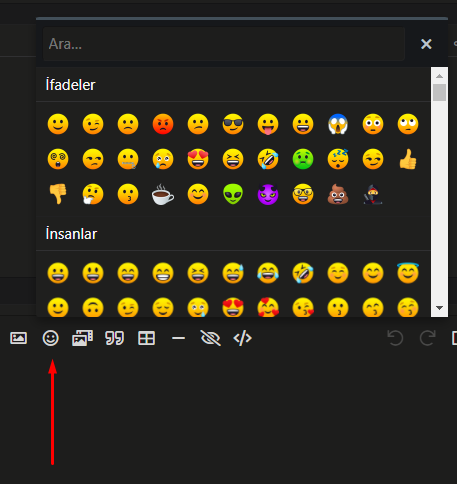Insert a quote block via toolbar
The height and width of the screenshot is (484, 457).
(x=114, y=338)
